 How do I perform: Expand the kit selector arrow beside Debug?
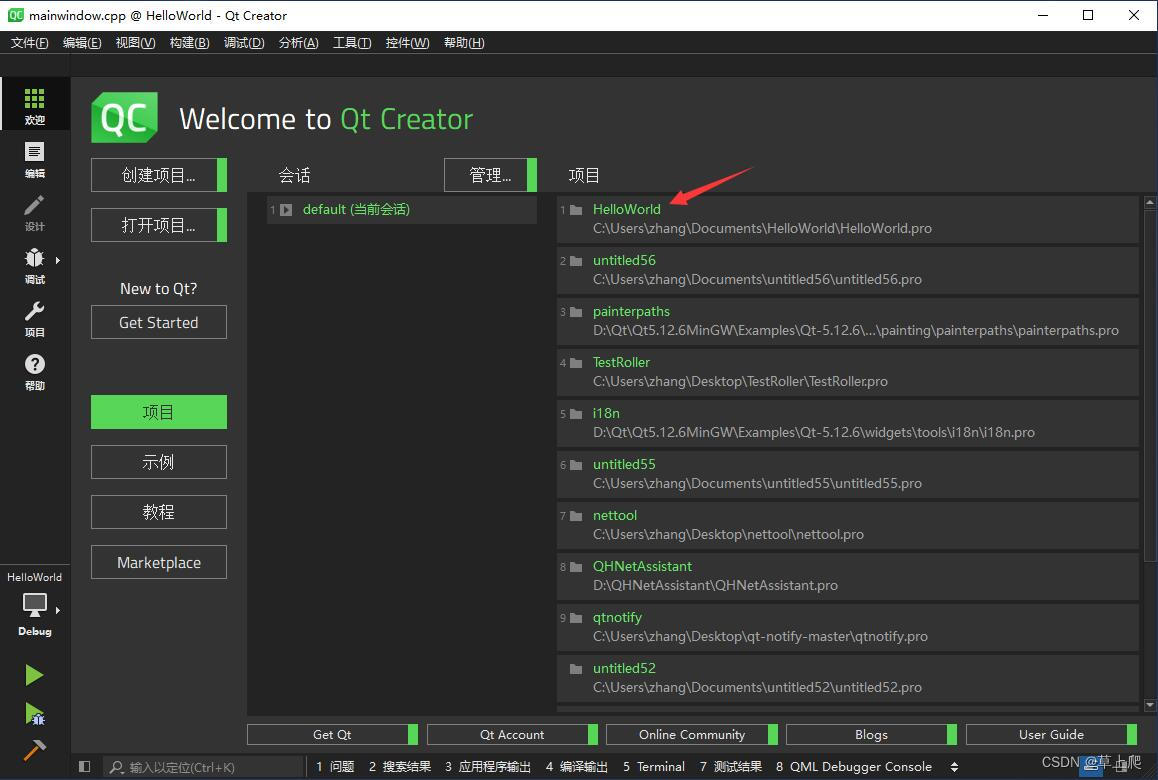(58, 610)
